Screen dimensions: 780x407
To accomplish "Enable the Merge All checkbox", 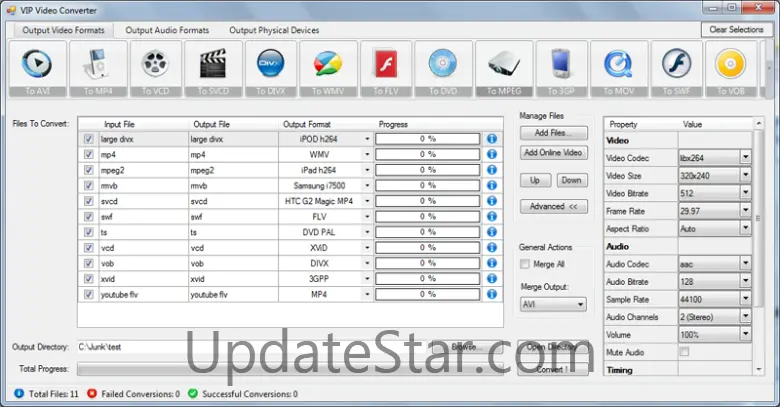I will pos(524,264).
